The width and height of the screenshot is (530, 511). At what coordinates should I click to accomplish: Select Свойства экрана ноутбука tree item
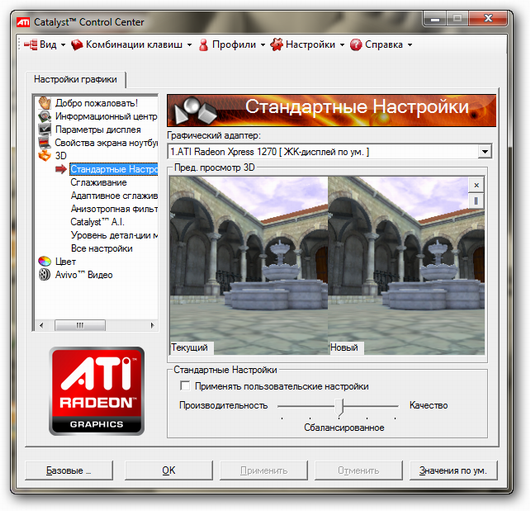coord(106,143)
